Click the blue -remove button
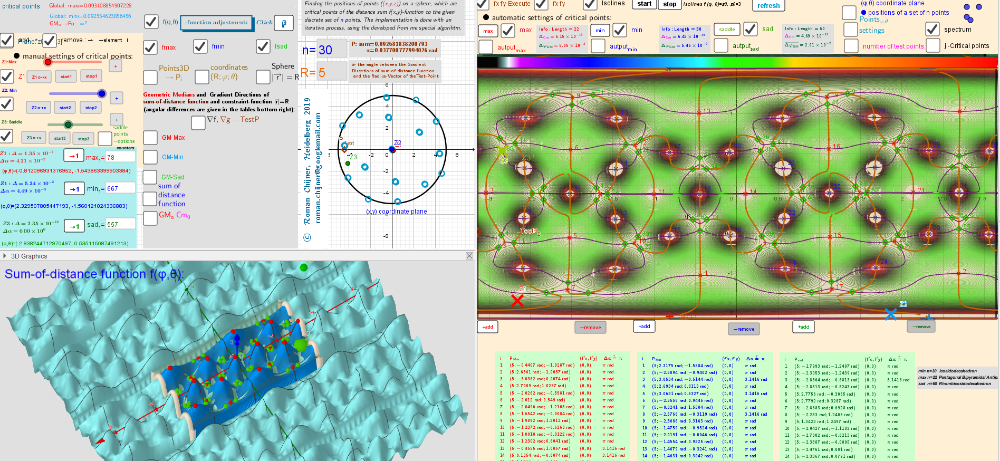The height and width of the screenshot is (461, 1000). [x=744, y=329]
